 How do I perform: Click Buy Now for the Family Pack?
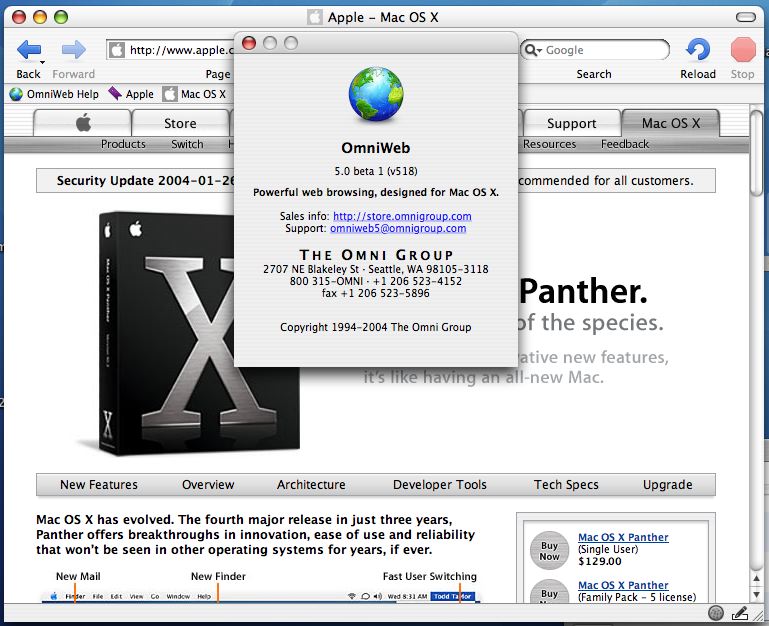pos(549,592)
